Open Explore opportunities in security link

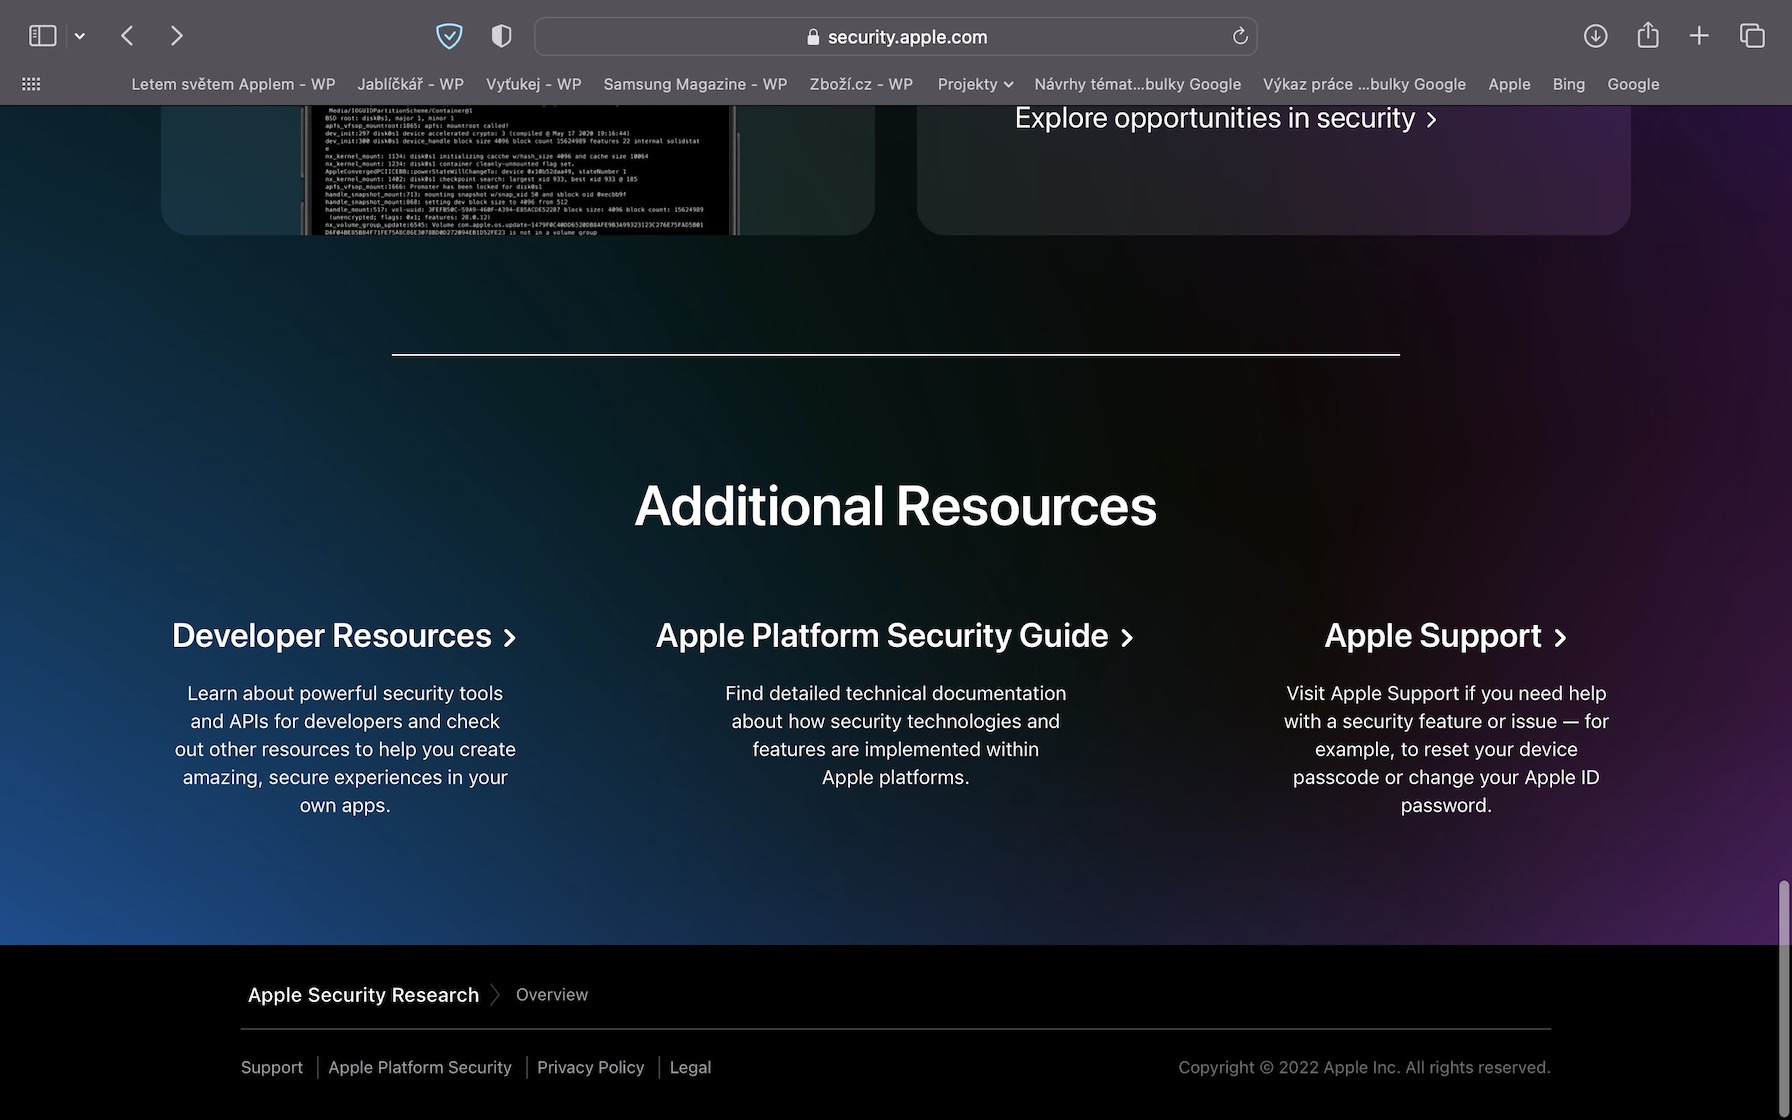(1225, 119)
